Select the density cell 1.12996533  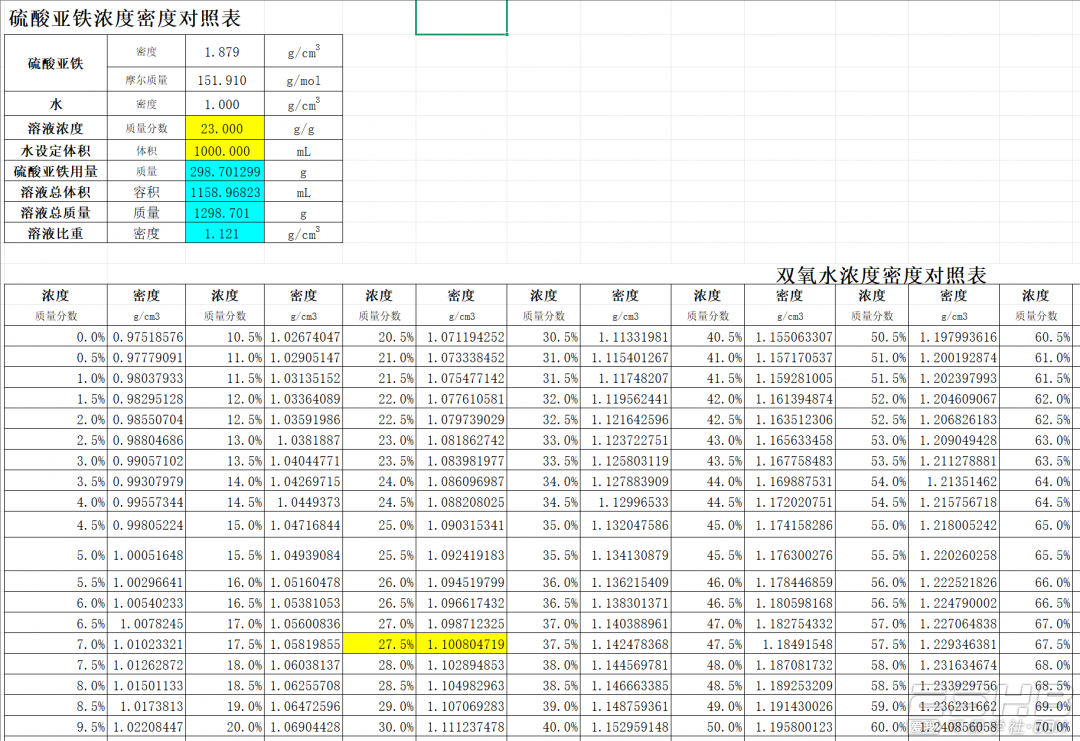point(625,502)
